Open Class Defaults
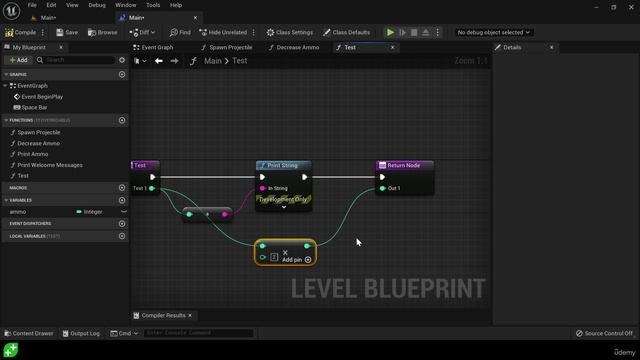 [x=347, y=32]
